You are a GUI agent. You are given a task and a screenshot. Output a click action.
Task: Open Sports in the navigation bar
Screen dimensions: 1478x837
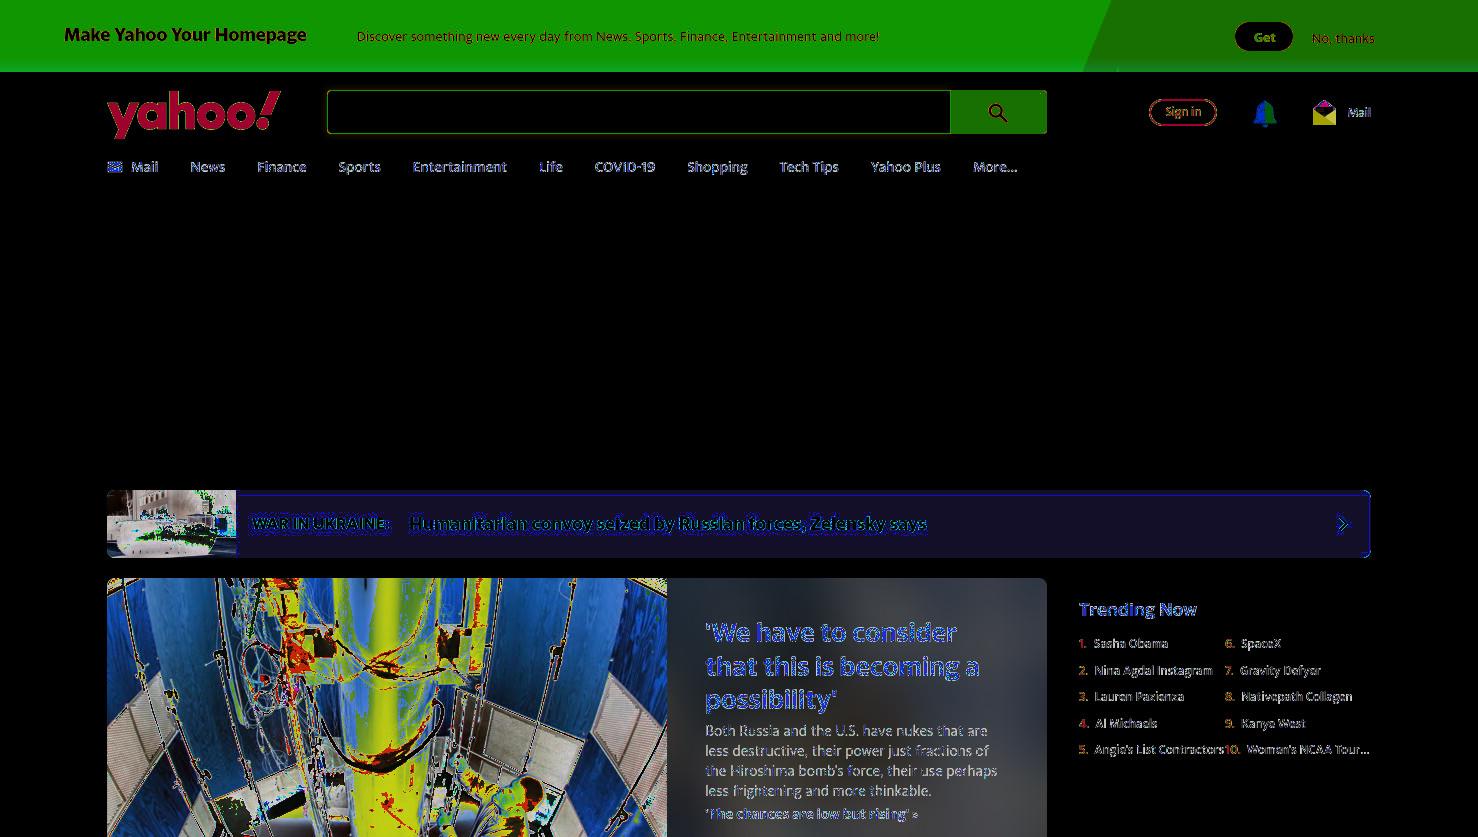pos(359,167)
